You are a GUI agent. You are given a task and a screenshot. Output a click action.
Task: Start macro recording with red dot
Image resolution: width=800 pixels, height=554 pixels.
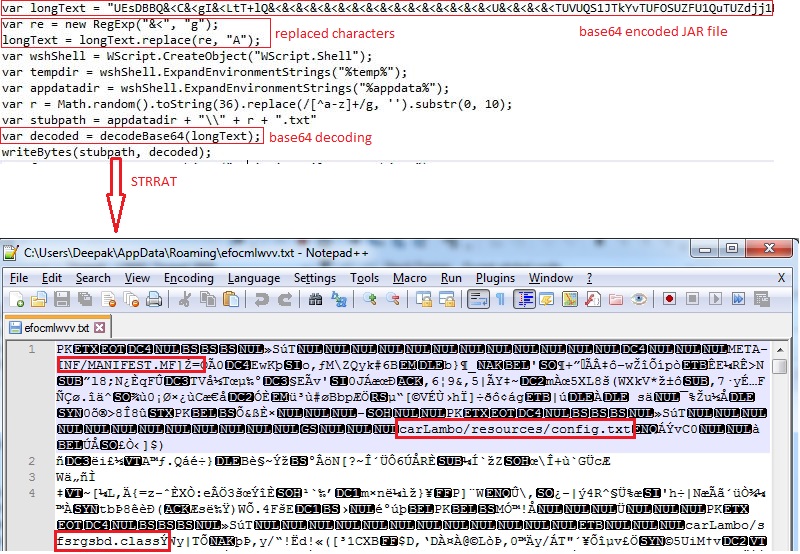[x=669, y=299]
